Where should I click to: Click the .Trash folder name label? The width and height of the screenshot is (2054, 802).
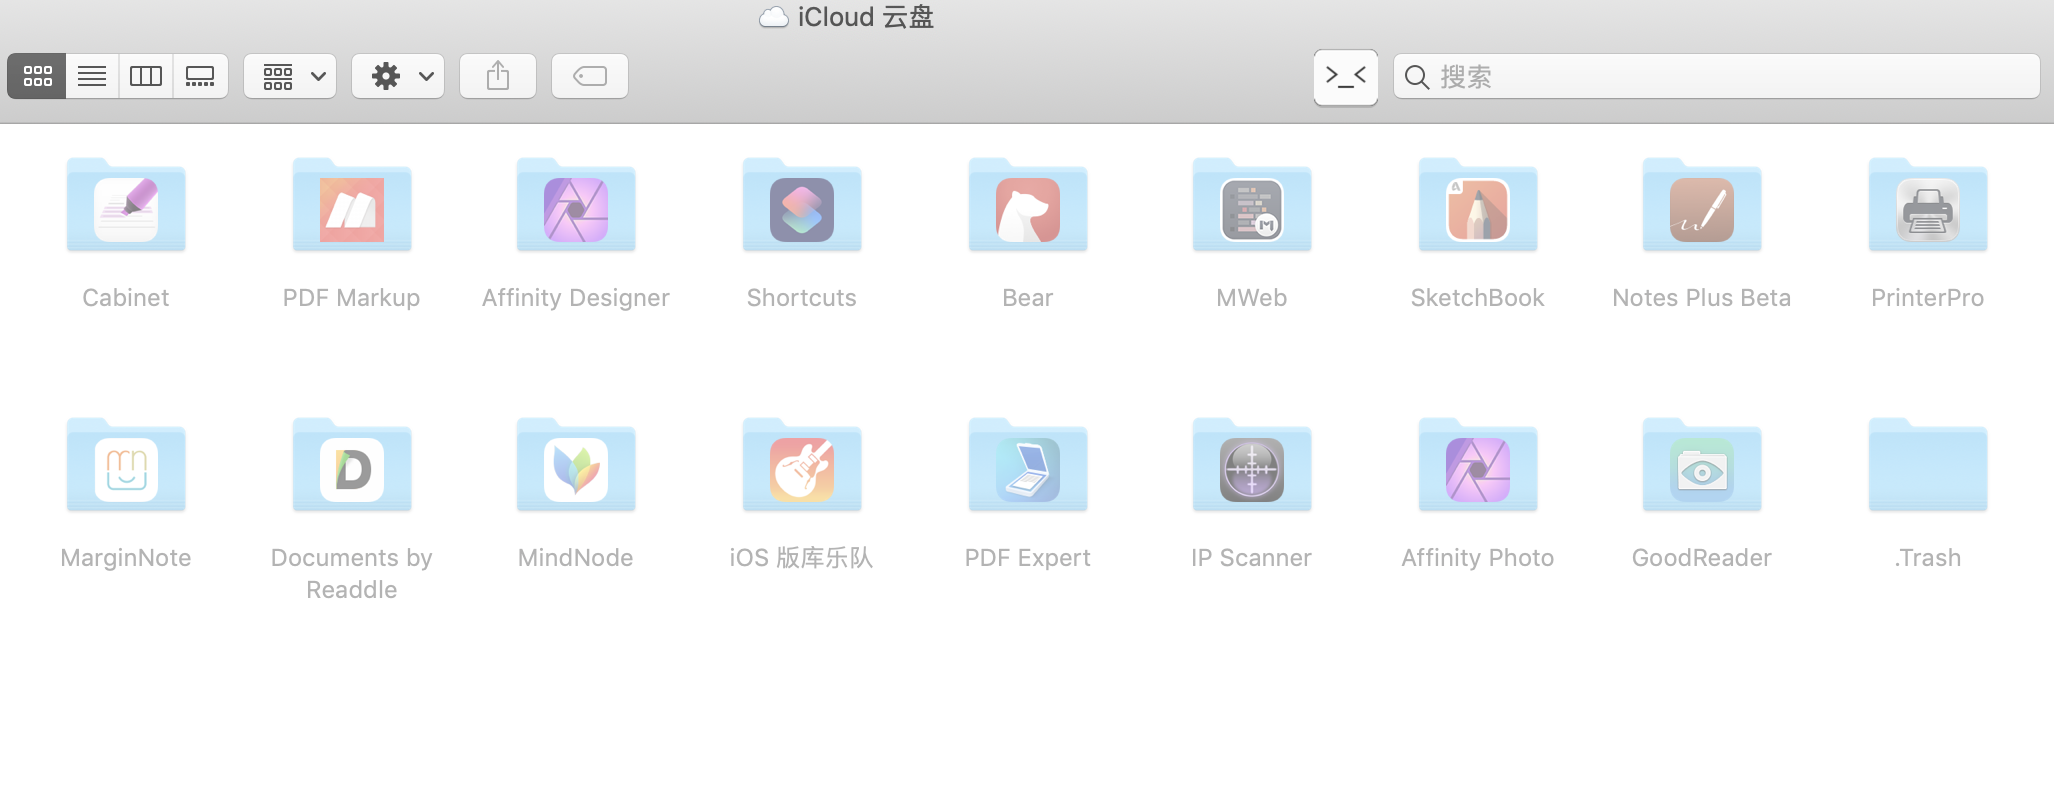(x=1928, y=558)
